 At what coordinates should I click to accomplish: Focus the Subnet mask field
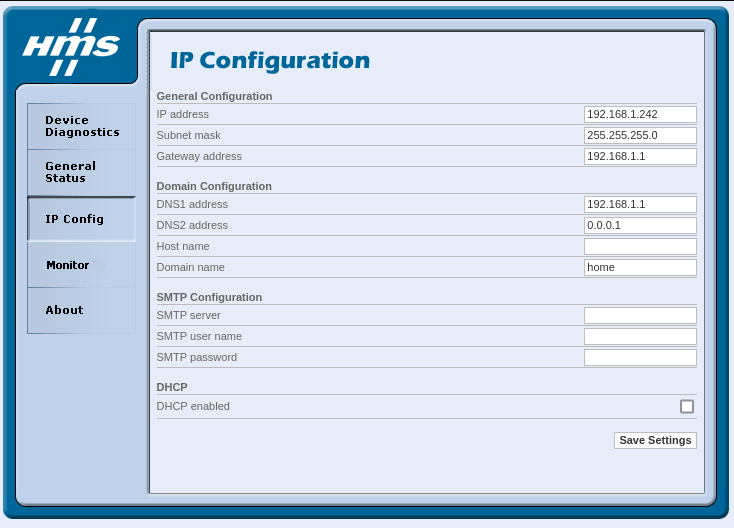click(x=640, y=135)
